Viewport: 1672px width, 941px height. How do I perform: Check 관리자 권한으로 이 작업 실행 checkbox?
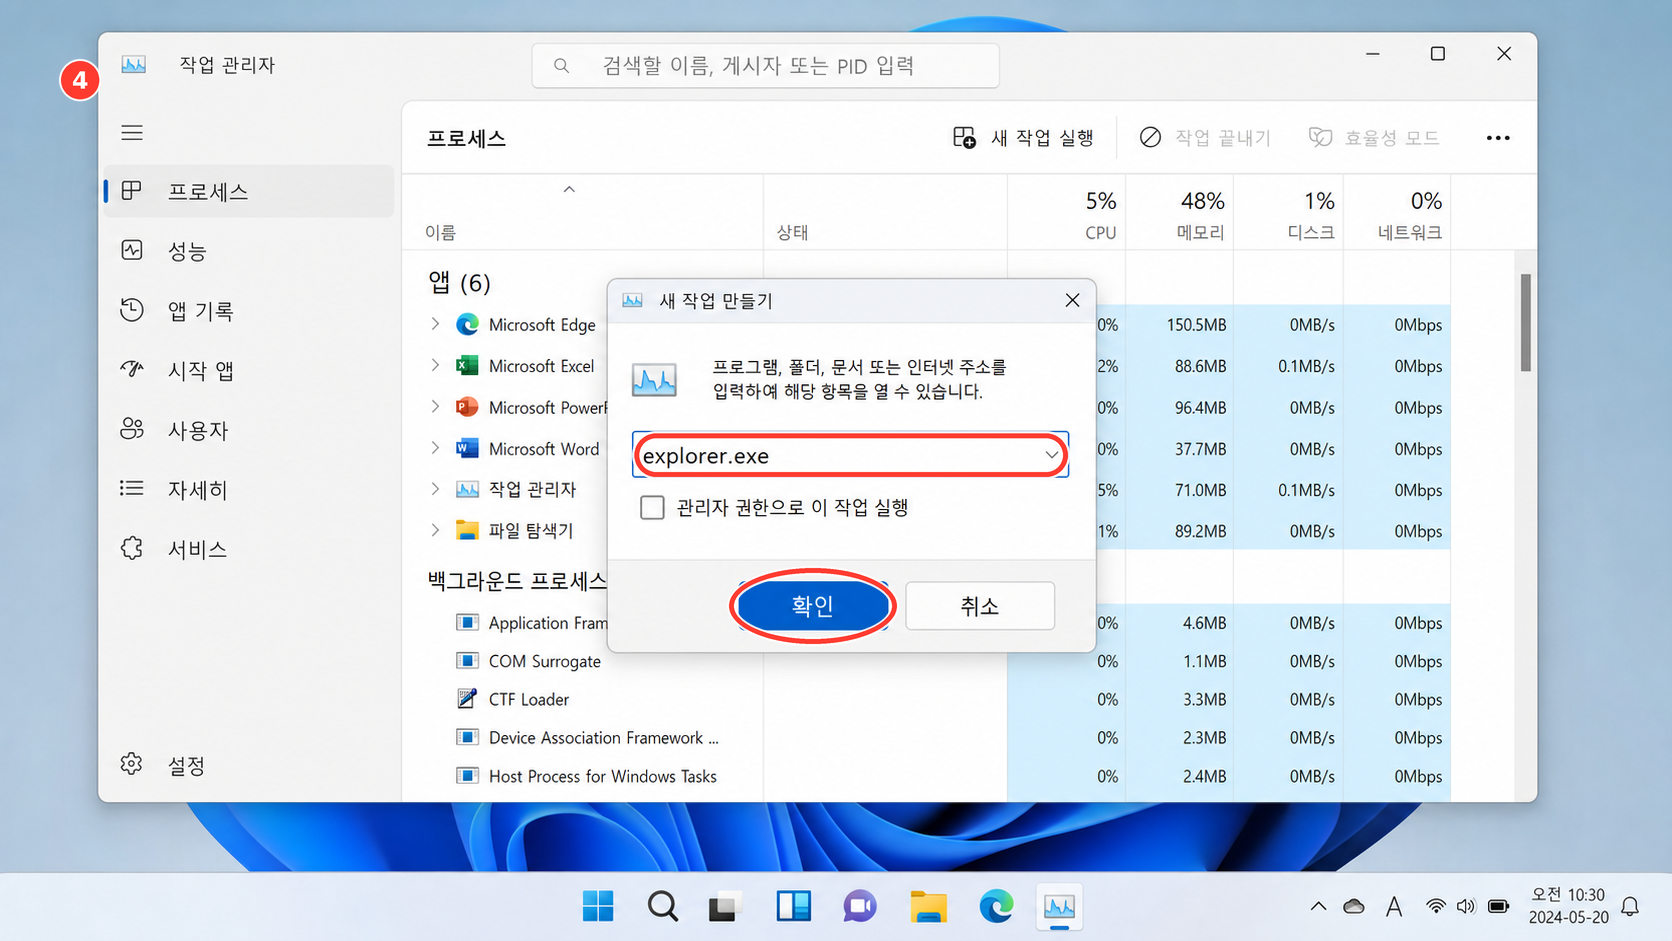click(652, 508)
